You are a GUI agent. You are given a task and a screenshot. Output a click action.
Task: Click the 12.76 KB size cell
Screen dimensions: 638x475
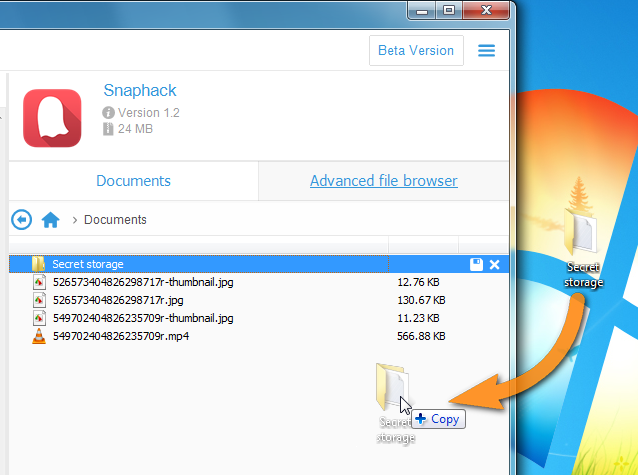click(418, 282)
